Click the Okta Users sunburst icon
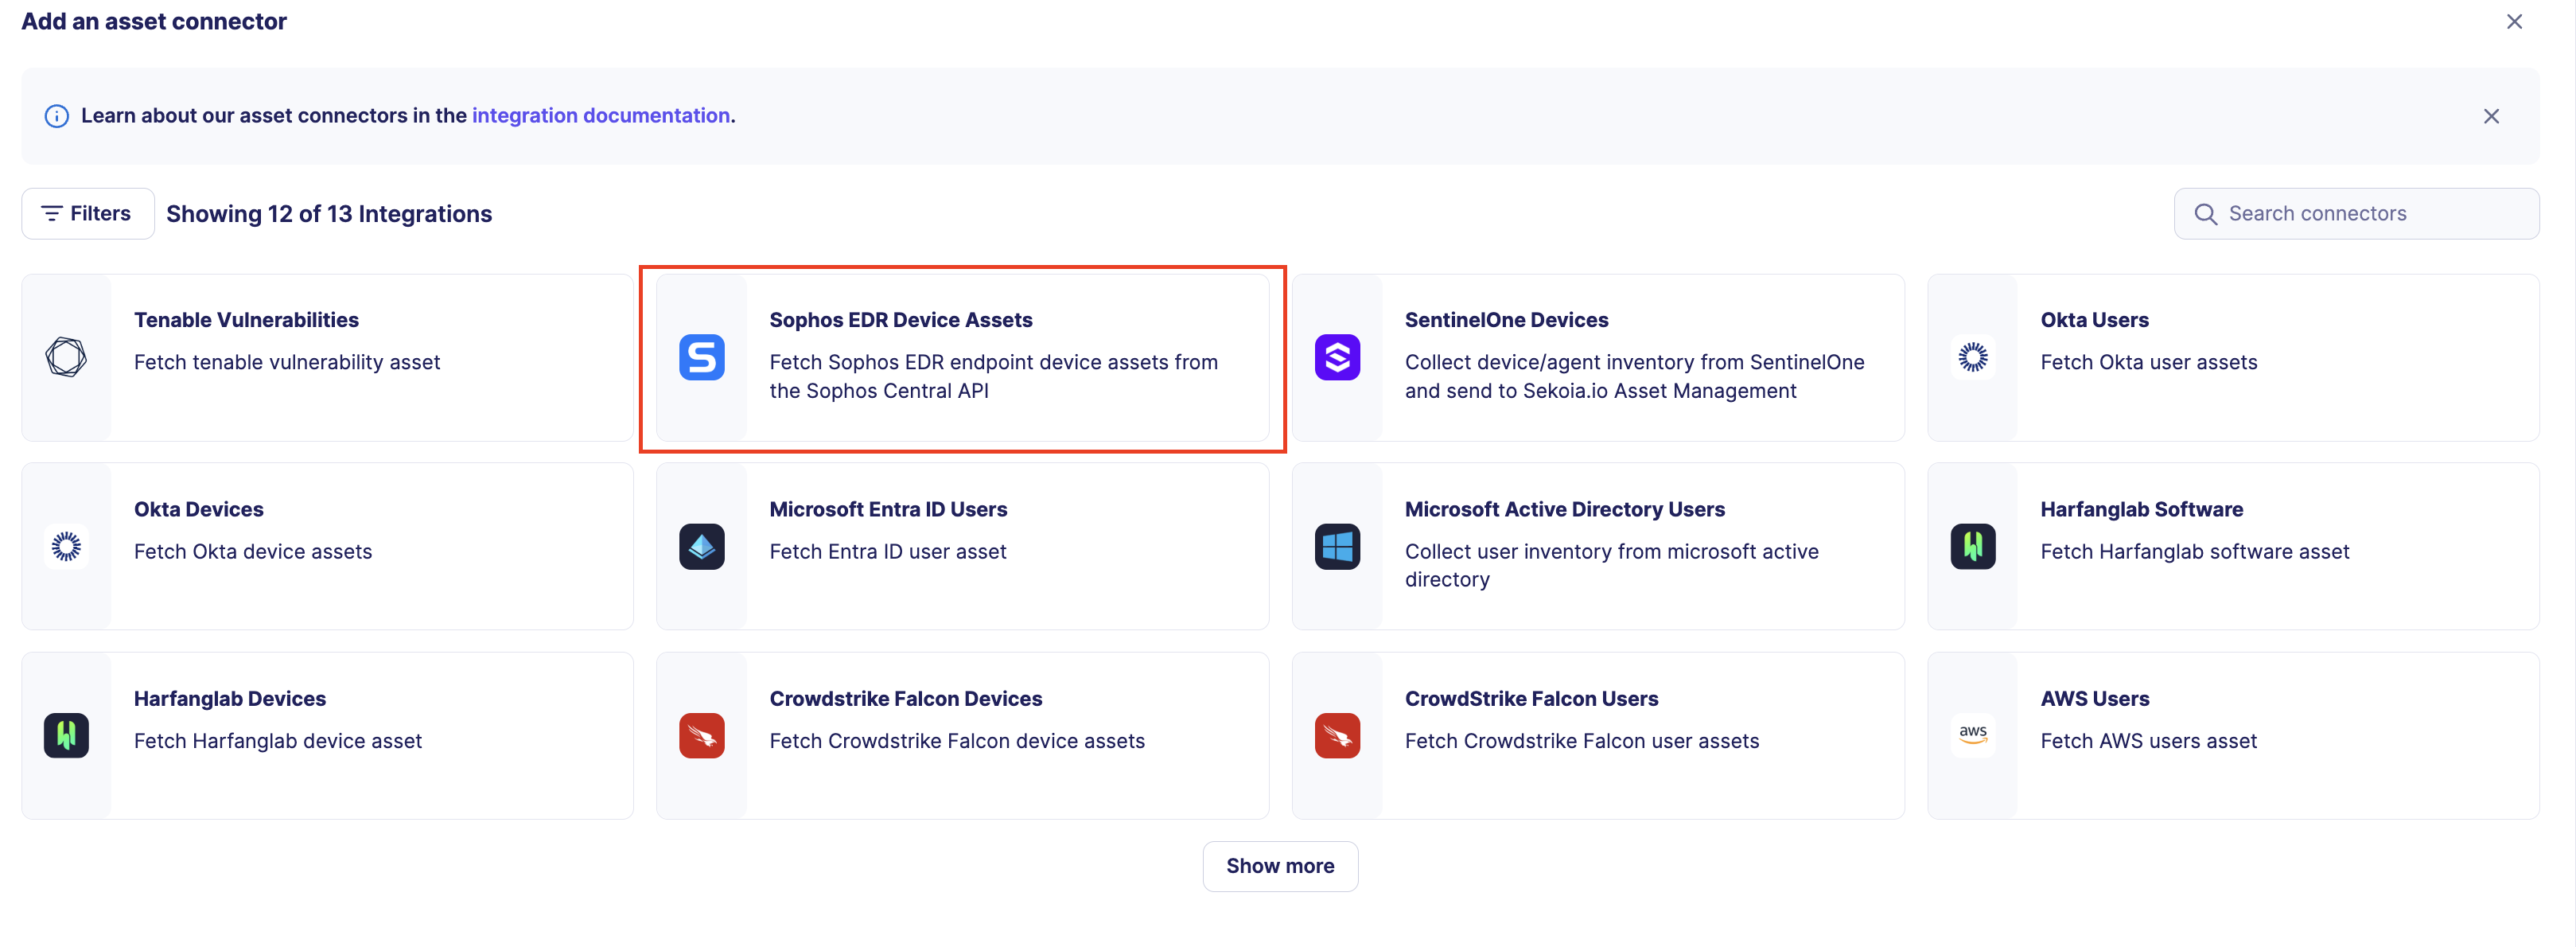 (1972, 357)
